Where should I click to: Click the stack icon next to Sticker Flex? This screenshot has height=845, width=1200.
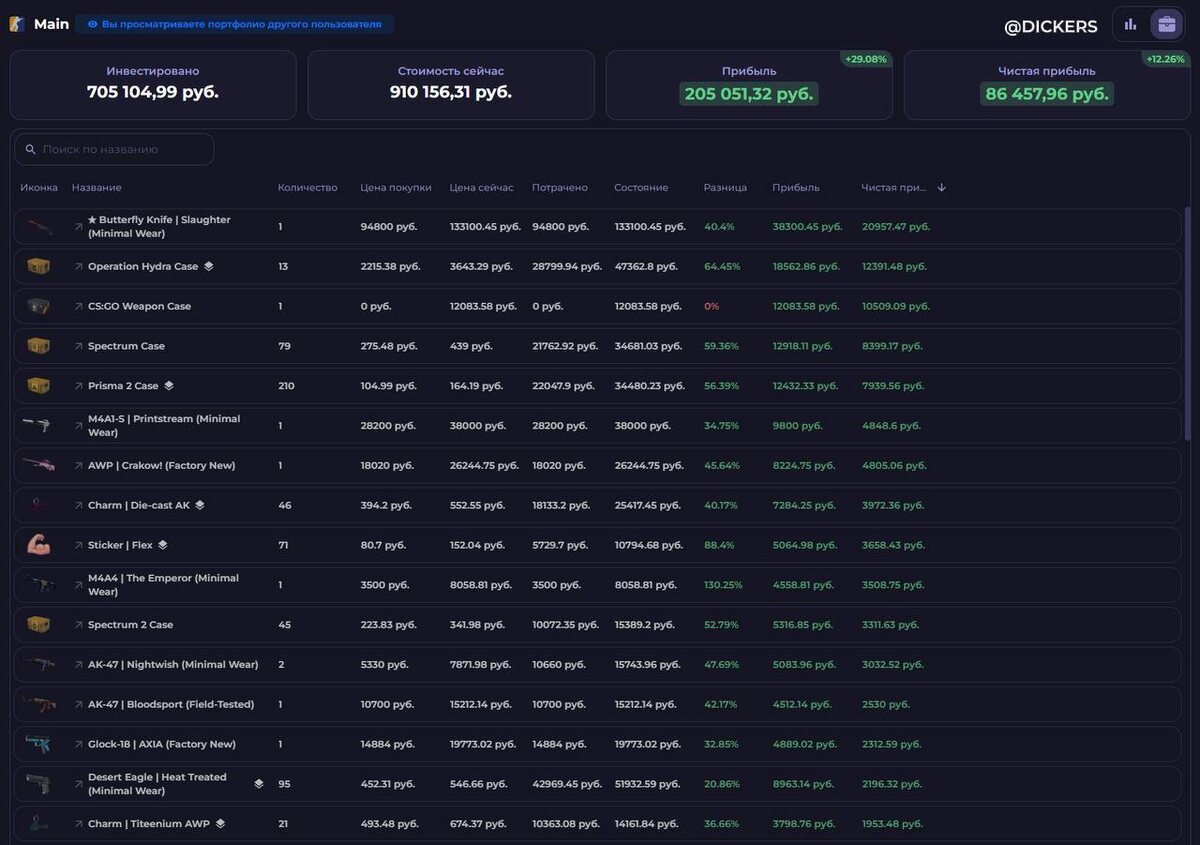tap(163, 545)
